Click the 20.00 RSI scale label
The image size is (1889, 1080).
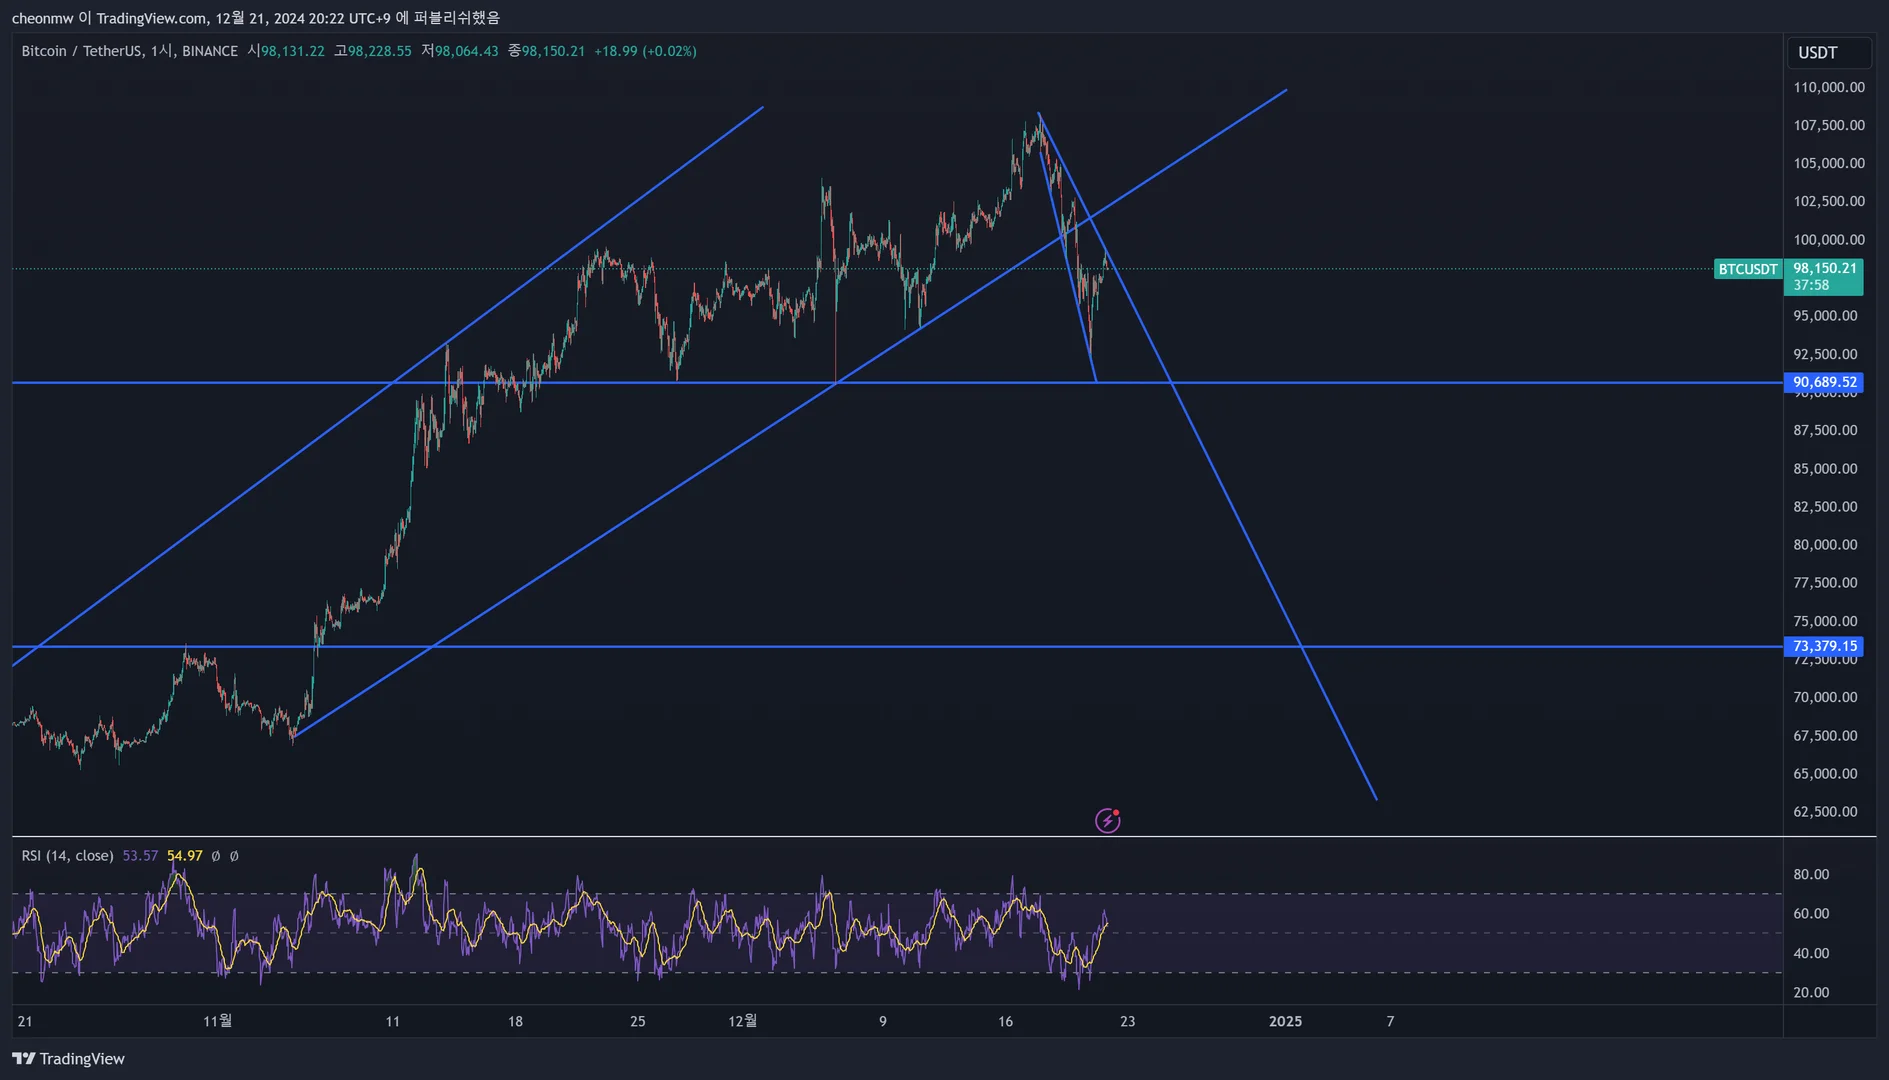point(1811,992)
